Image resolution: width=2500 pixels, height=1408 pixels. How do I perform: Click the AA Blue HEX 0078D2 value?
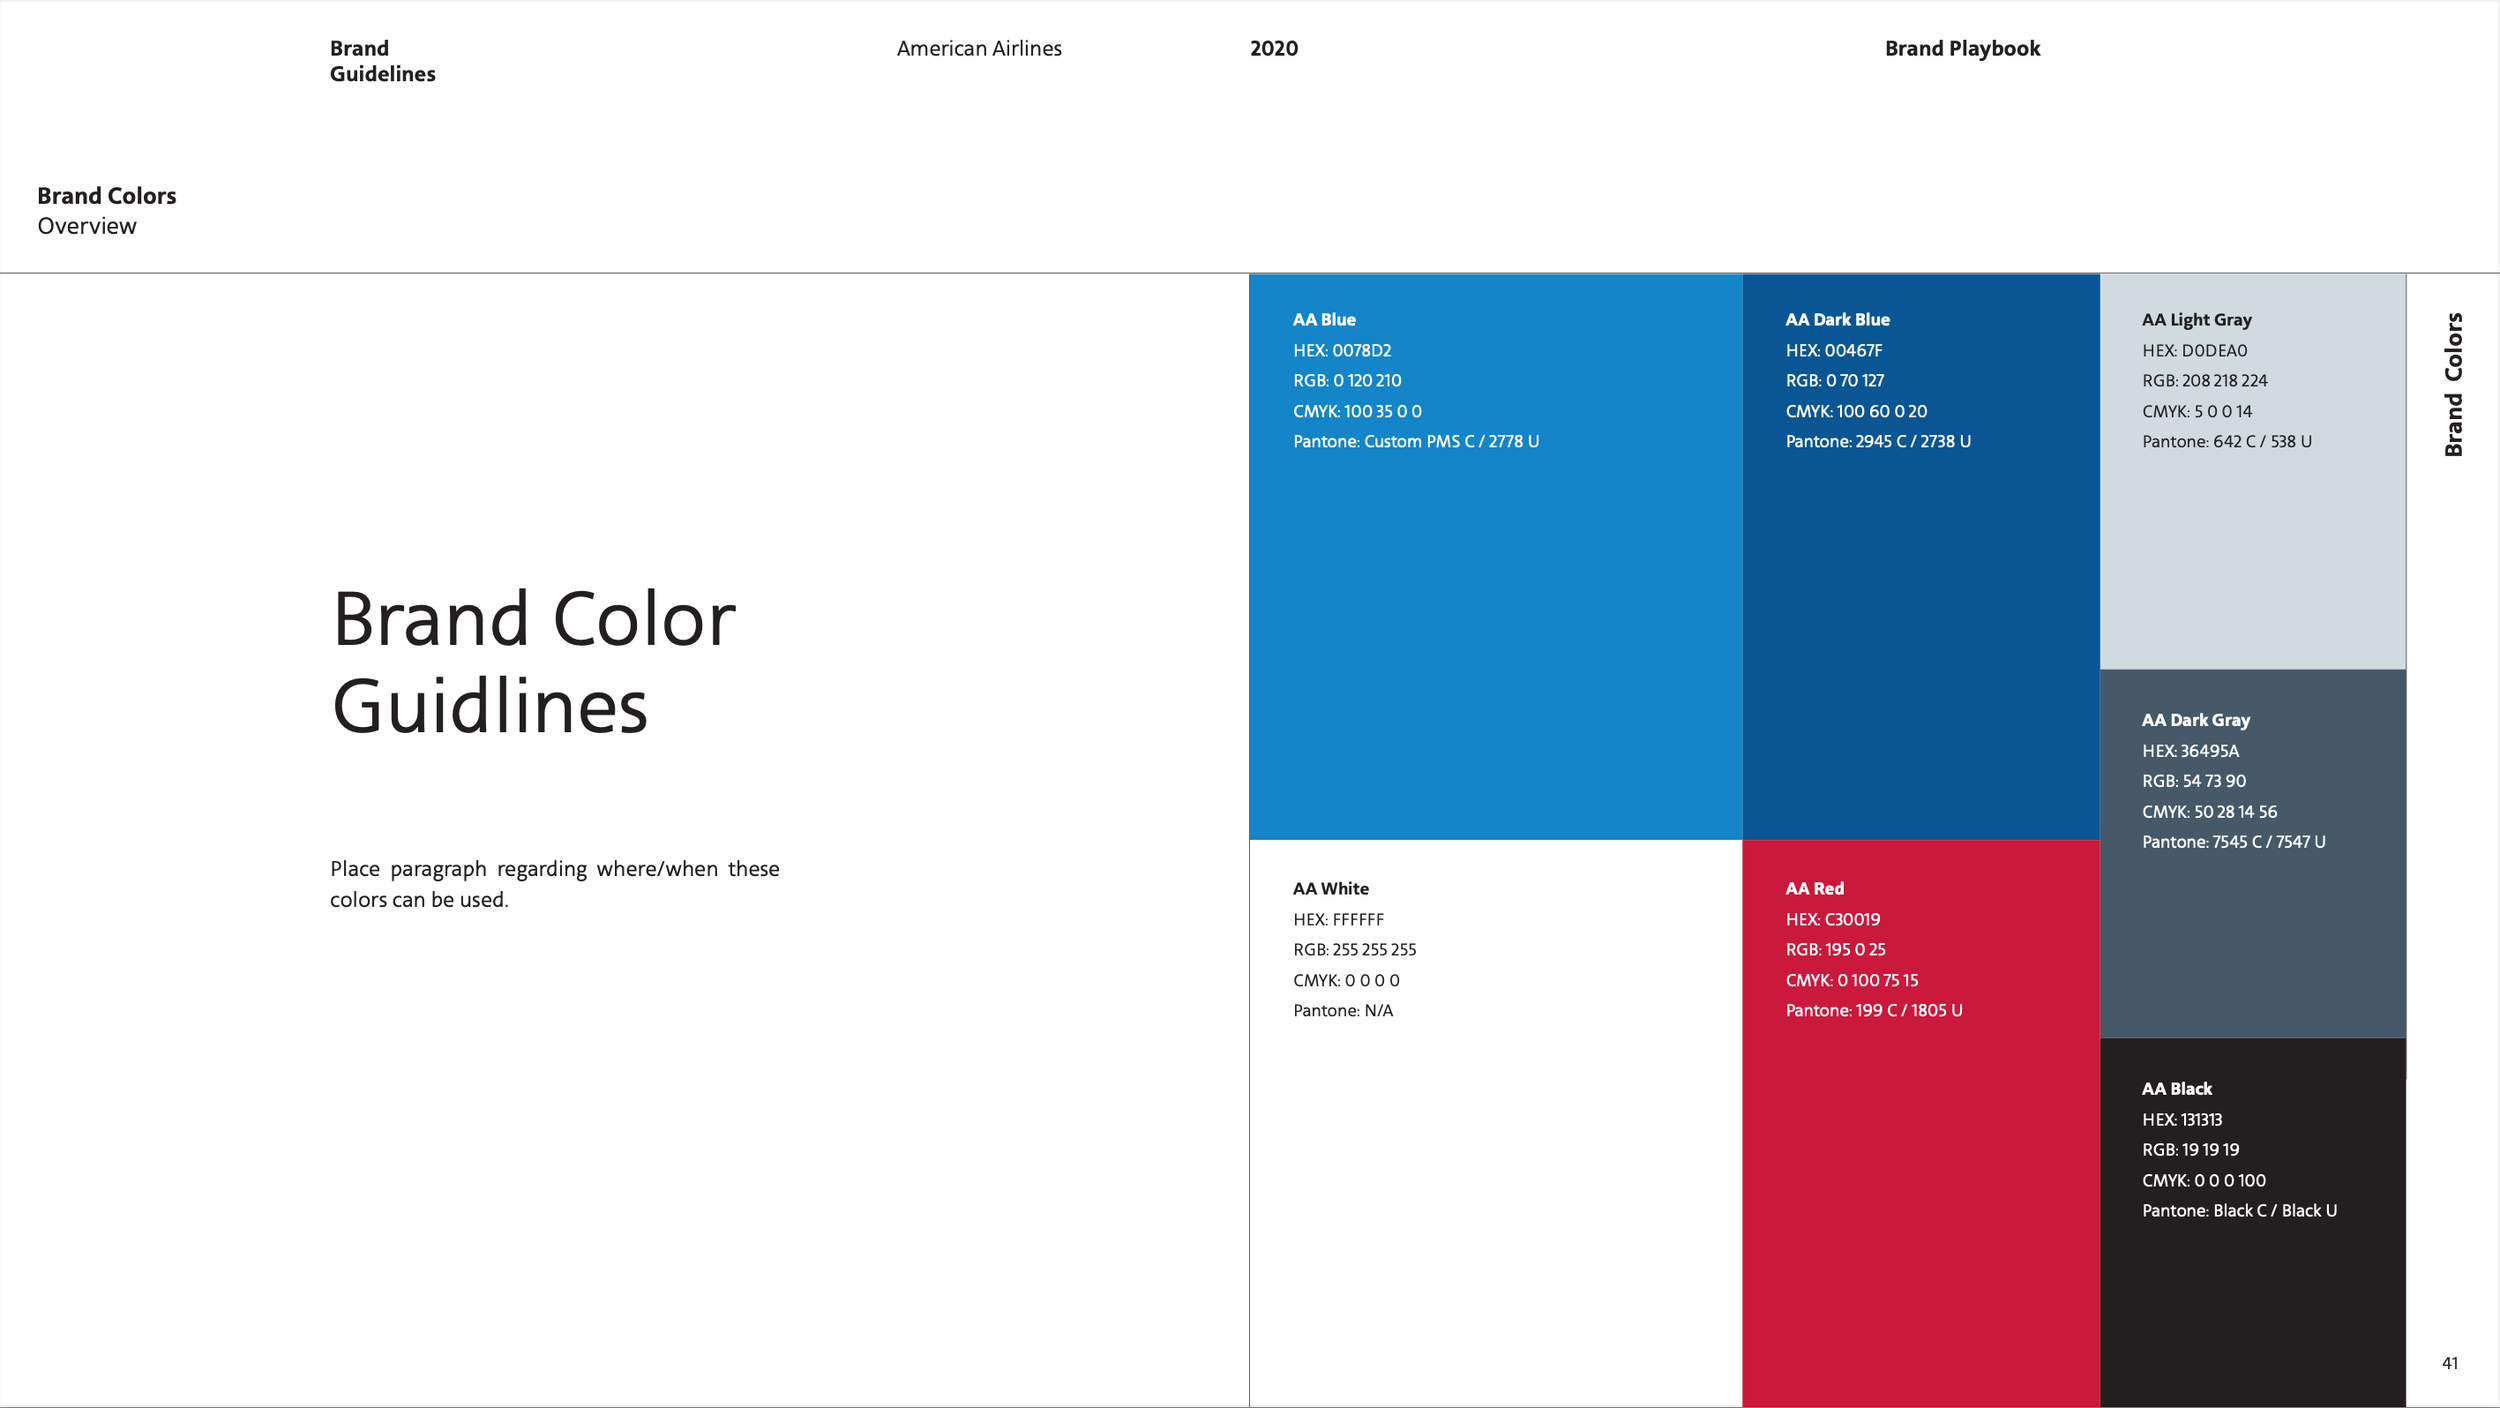(x=1341, y=351)
